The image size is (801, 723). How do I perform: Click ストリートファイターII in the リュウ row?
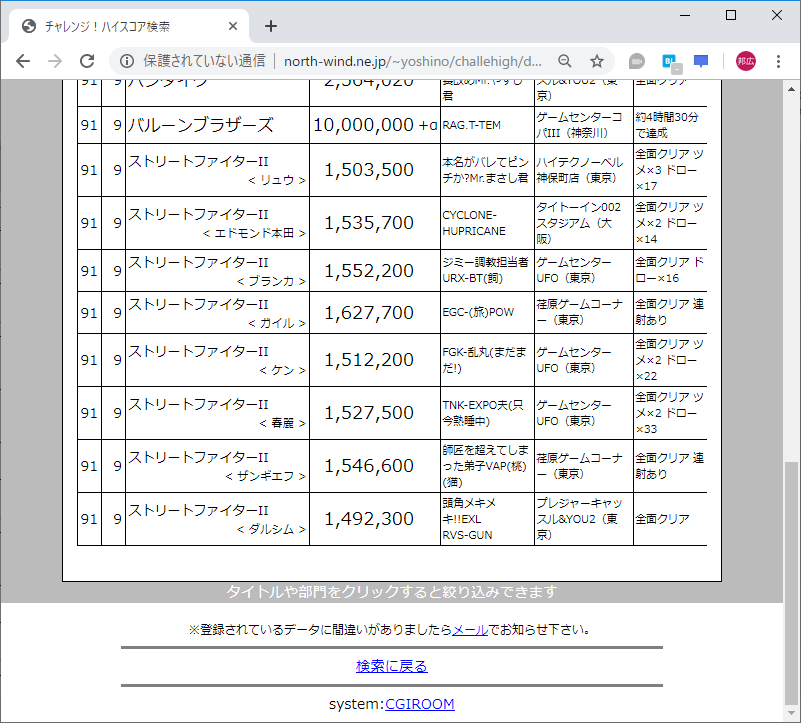198,161
